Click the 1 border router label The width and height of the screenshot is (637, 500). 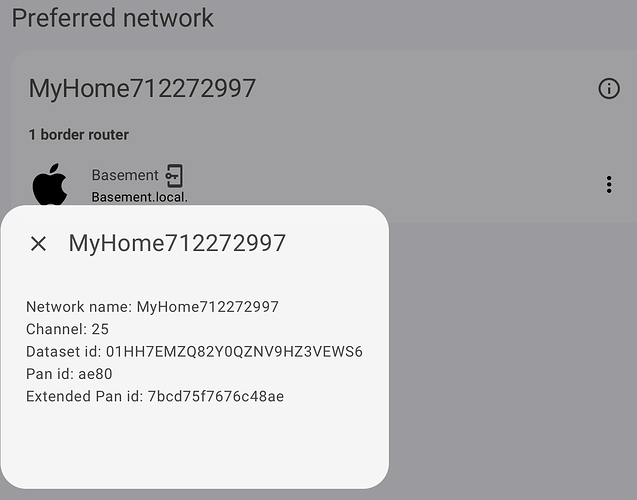tap(78, 135)
